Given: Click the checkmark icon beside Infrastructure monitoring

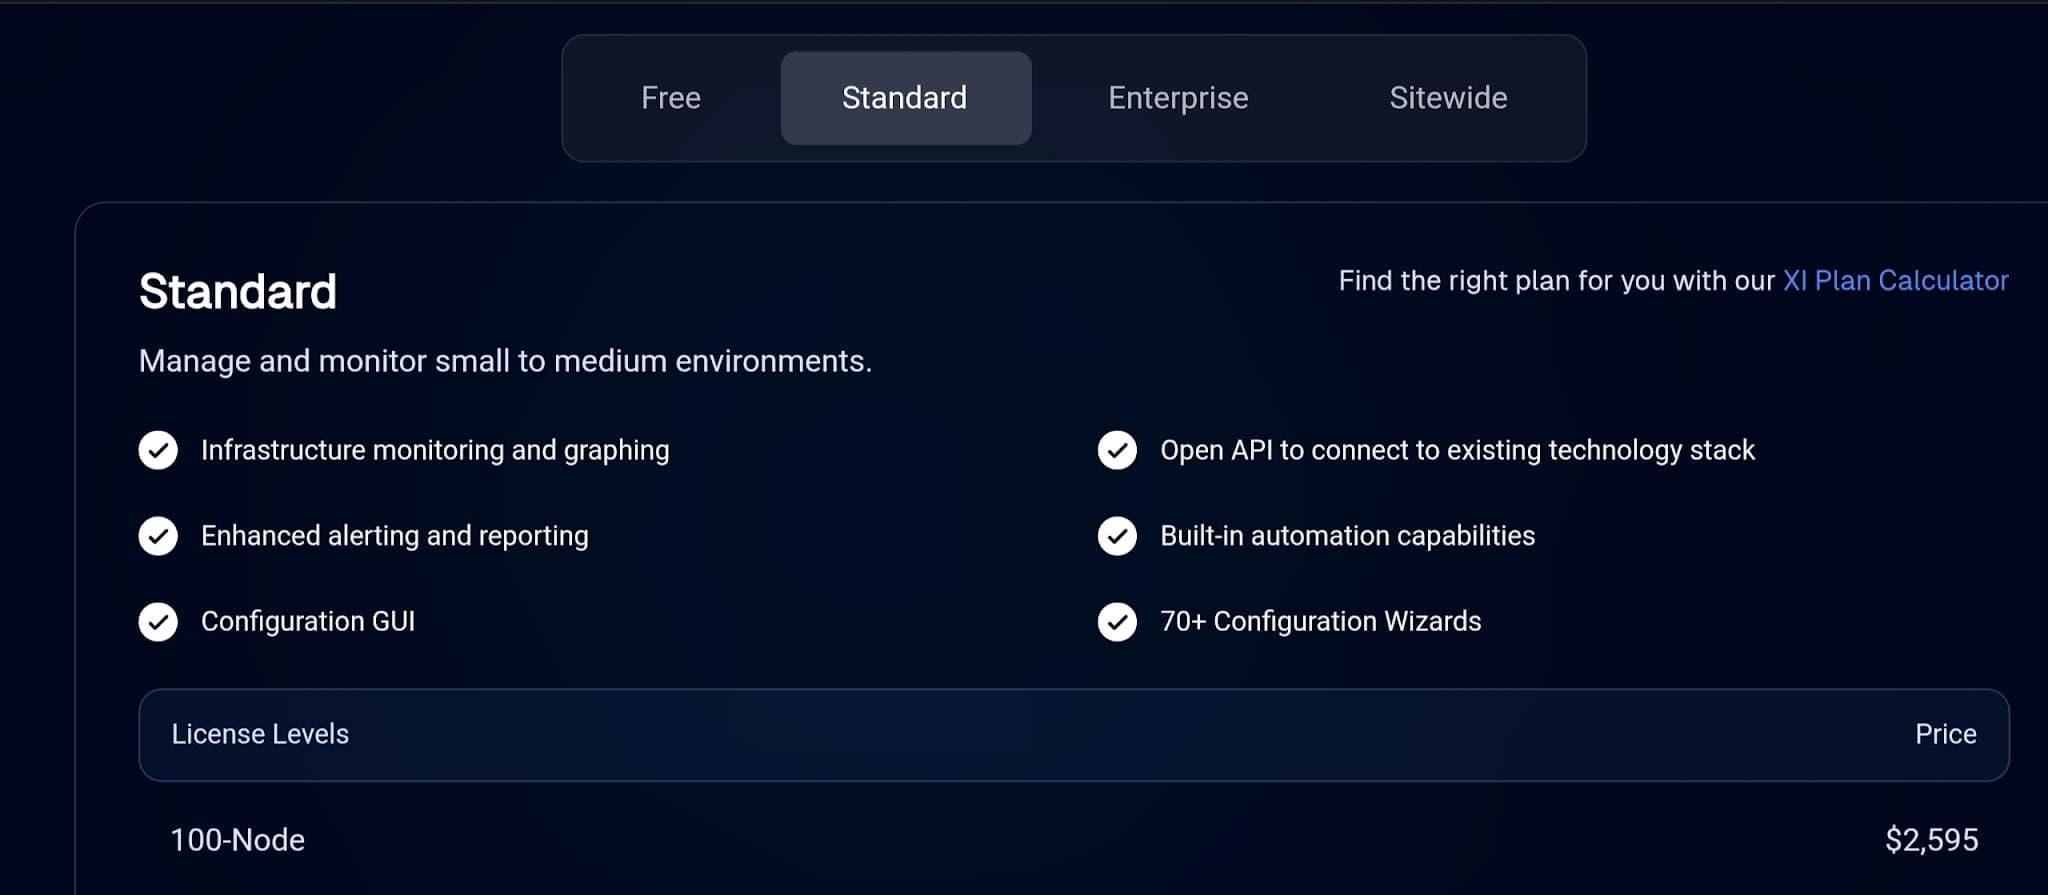Looking at the screenshot, I should [x=158, y=450].
